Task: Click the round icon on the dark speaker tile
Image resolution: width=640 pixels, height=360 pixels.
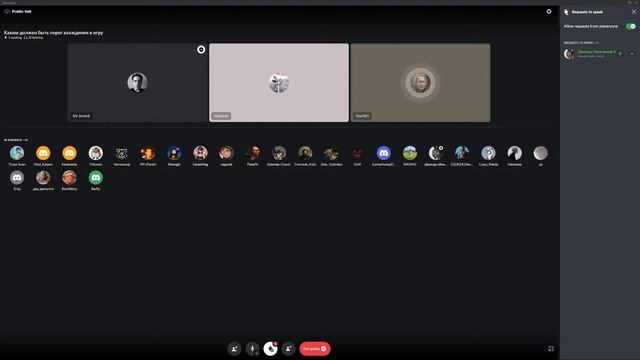Action: tap(201, 49)
